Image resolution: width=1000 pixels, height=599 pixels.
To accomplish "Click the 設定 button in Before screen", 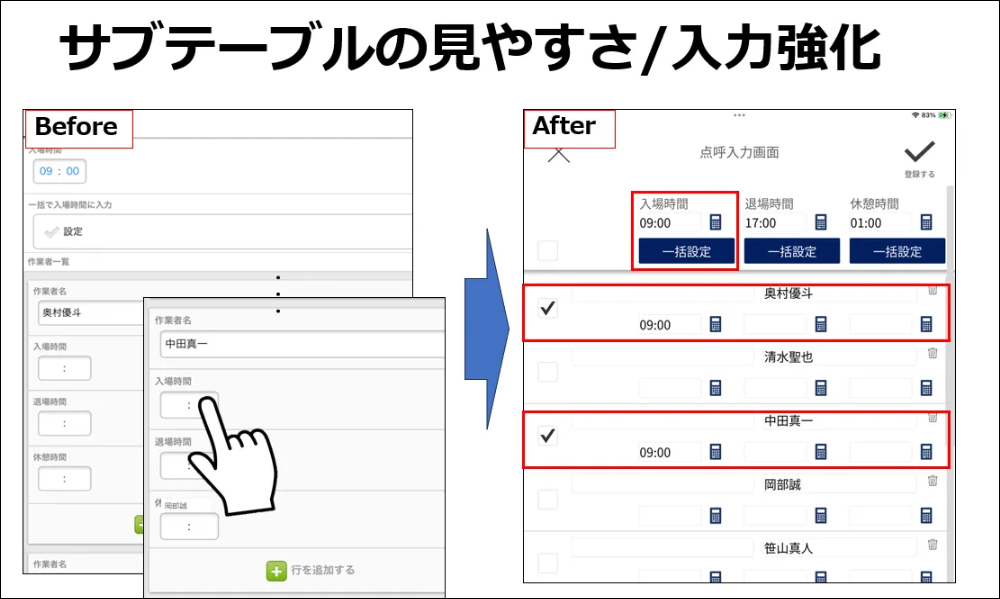I will 222,232.
